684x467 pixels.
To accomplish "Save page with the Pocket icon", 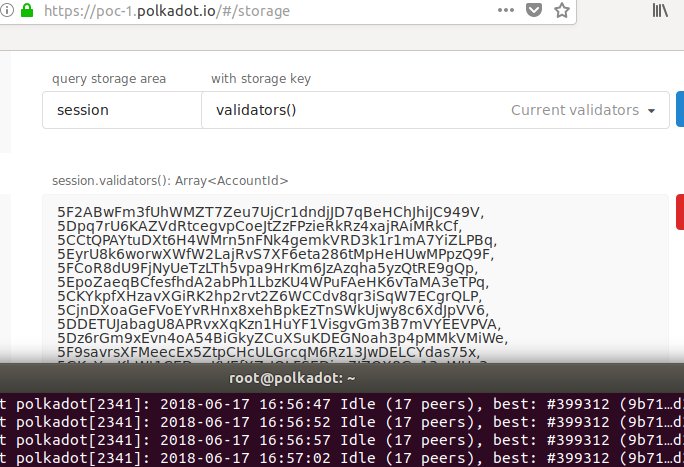I will coord(534,10).
